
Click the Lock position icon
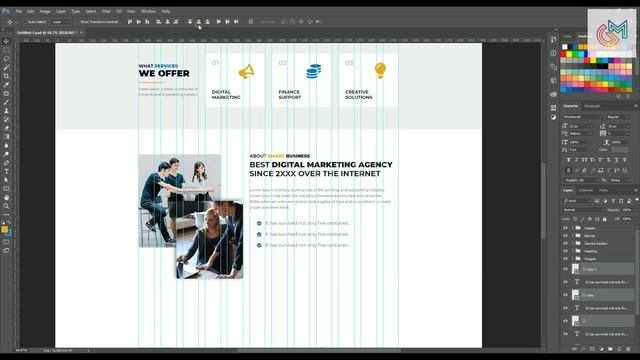click(590, 219)
